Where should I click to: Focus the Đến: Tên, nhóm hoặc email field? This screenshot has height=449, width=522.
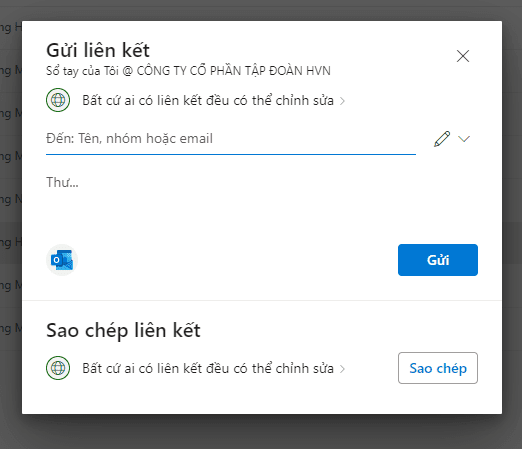pos(231,139)
